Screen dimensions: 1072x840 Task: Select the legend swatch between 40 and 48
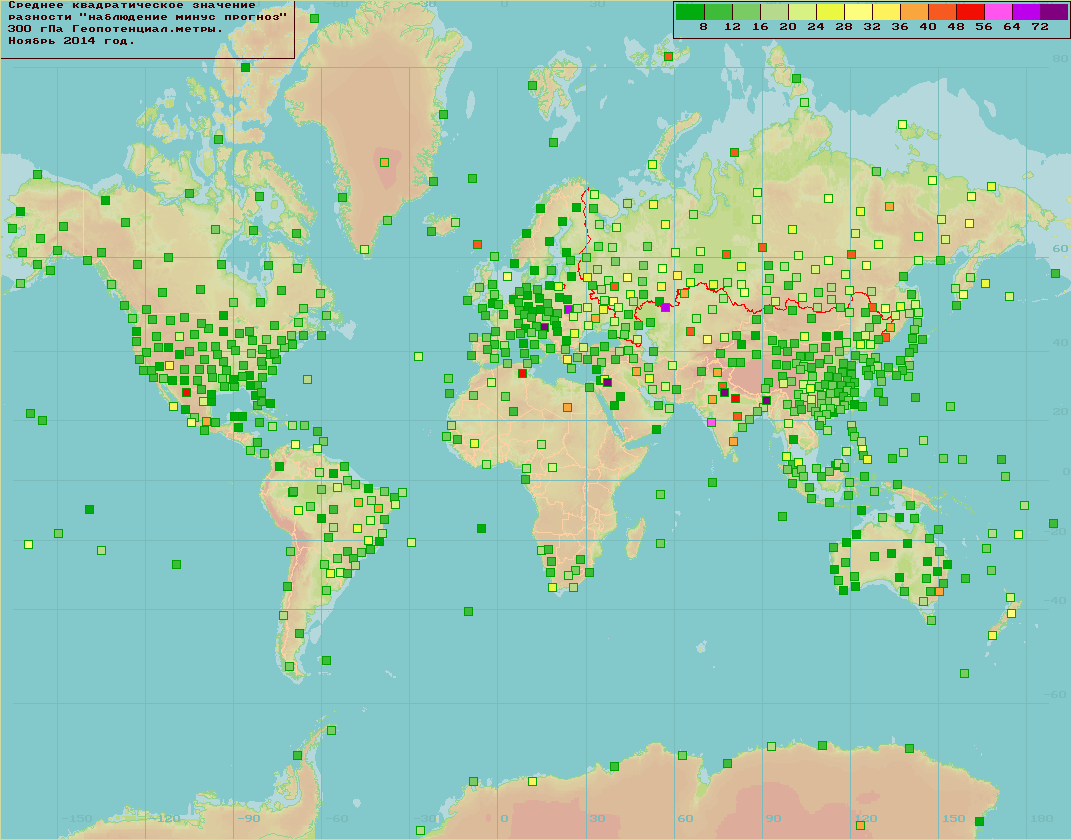click(942, 12)
